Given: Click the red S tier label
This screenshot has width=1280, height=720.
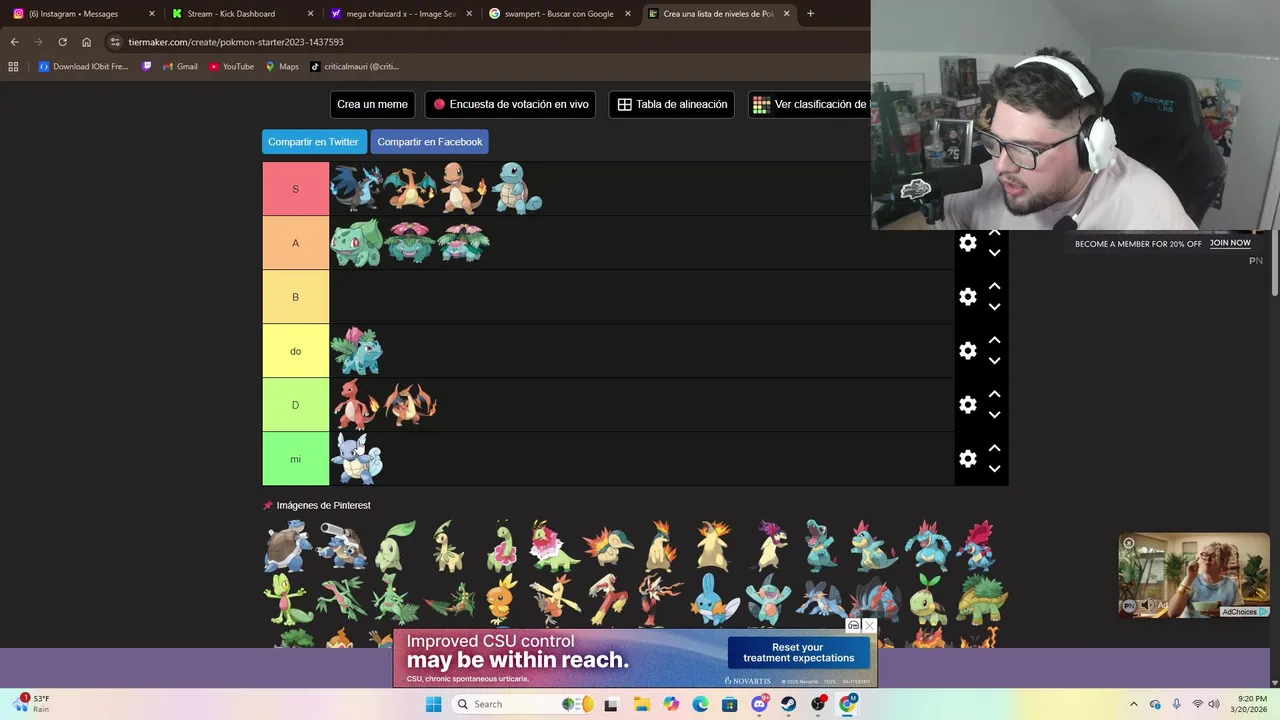Looking at the screenshot, I should click(x=295, y=189).
